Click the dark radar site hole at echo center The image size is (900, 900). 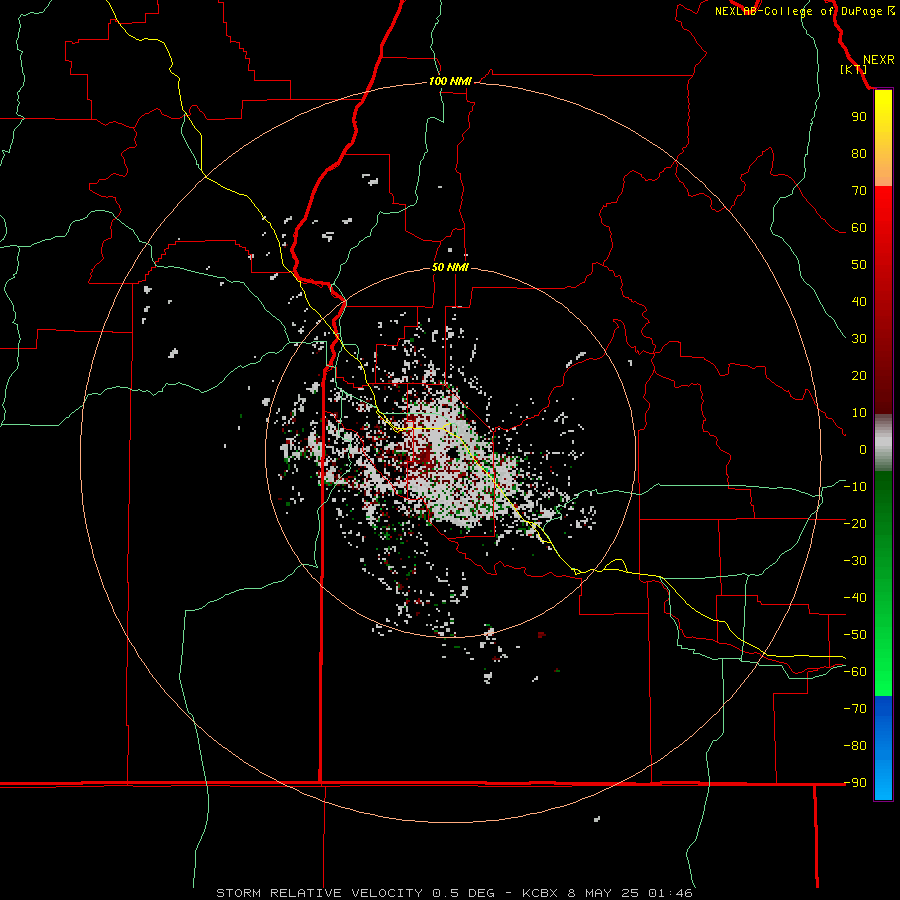point(453,453)
